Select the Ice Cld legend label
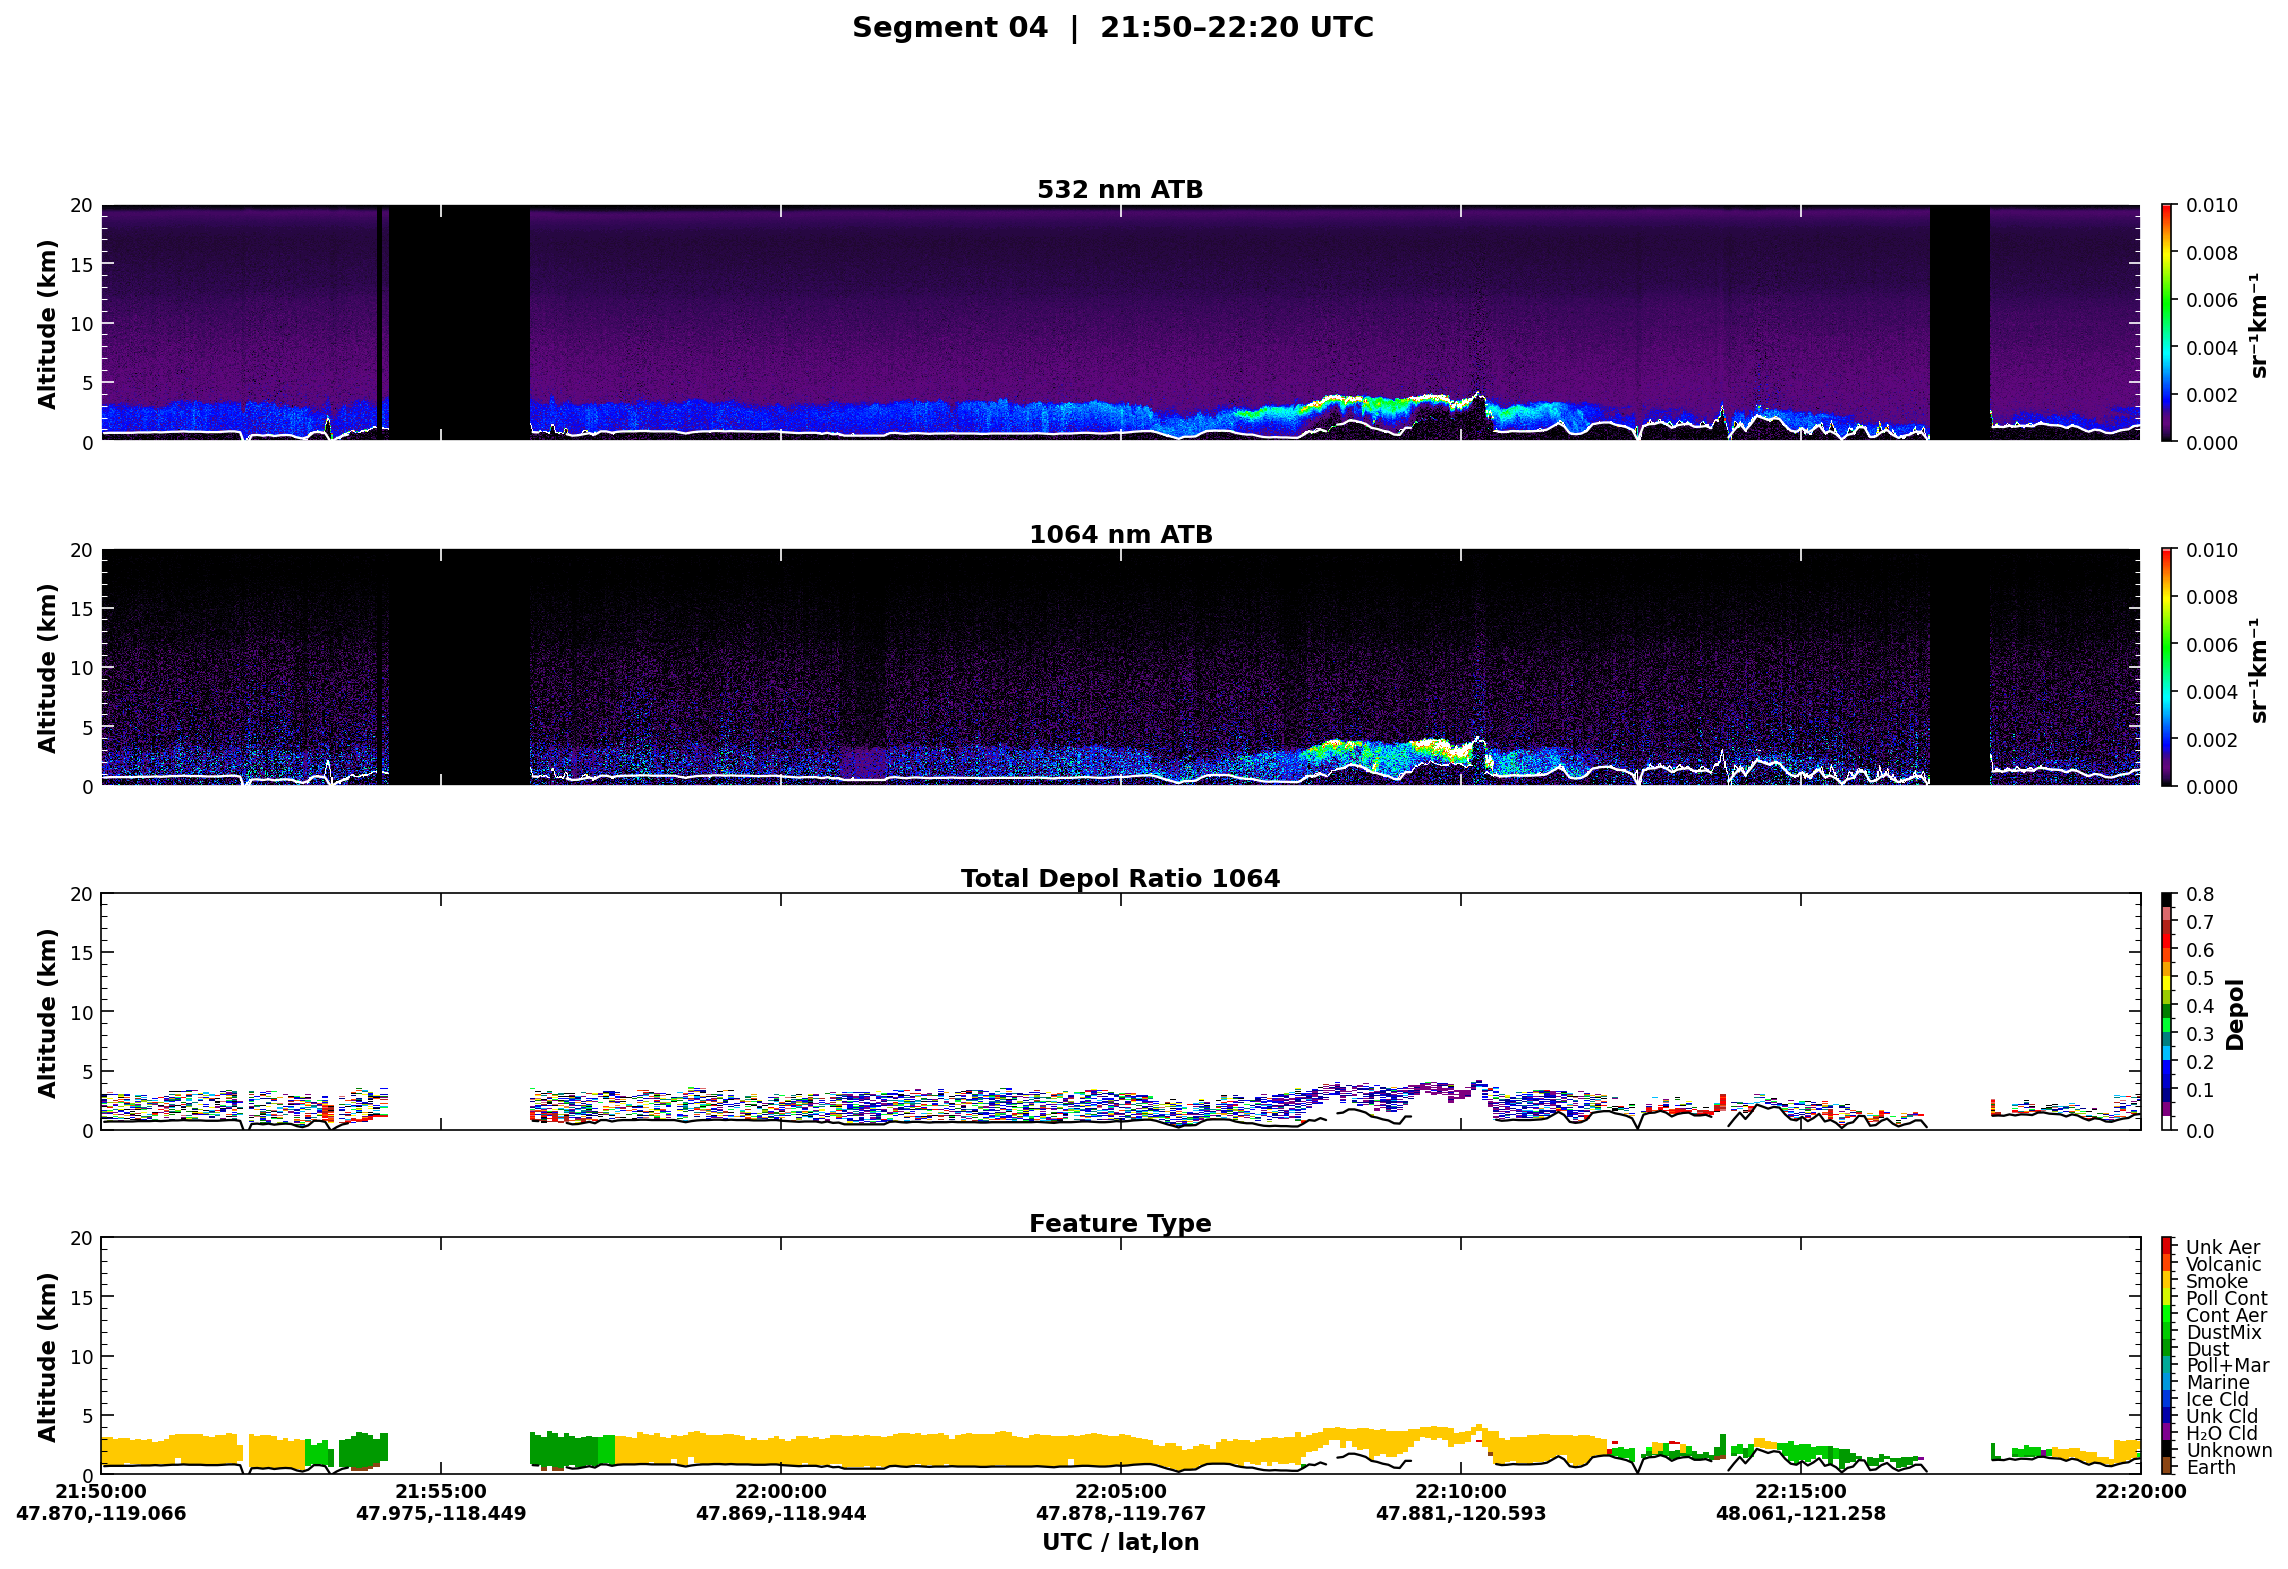This screenshot has width=2288, height=1569. pyautogui.click(x=2217, y=1399)
